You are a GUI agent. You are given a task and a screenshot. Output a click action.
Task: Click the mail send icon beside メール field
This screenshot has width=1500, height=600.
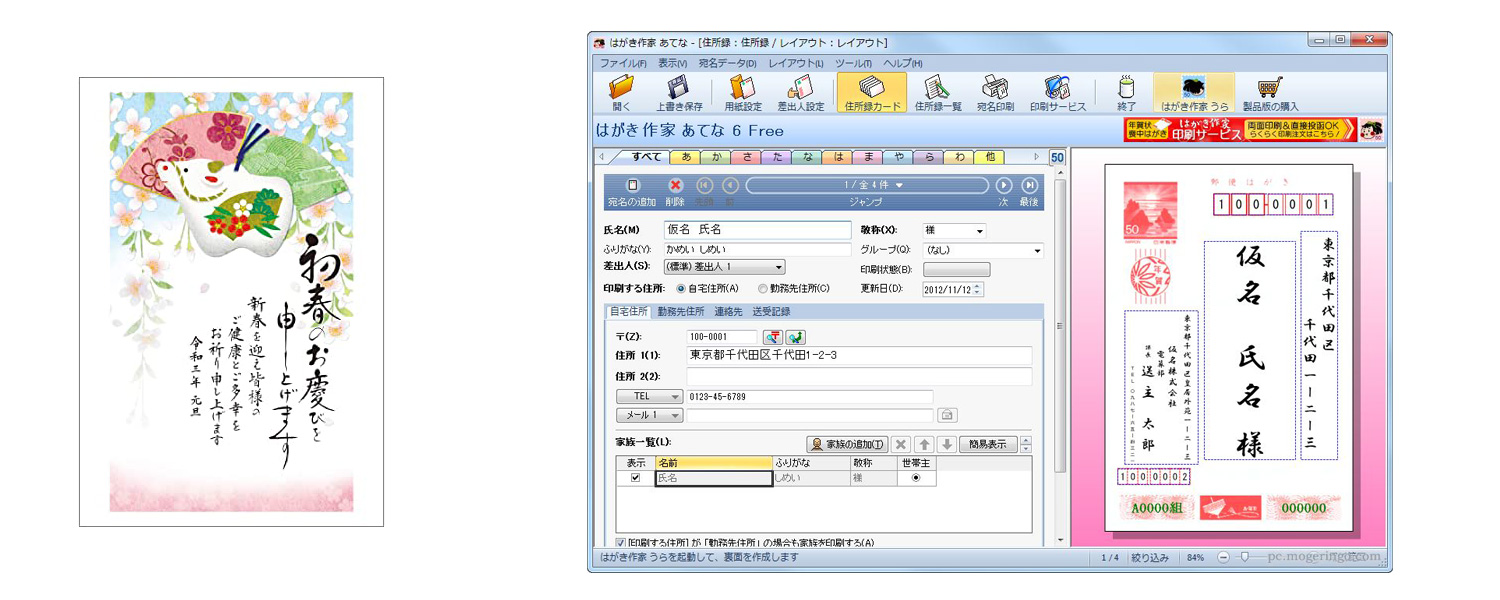[x=946, y=415]
